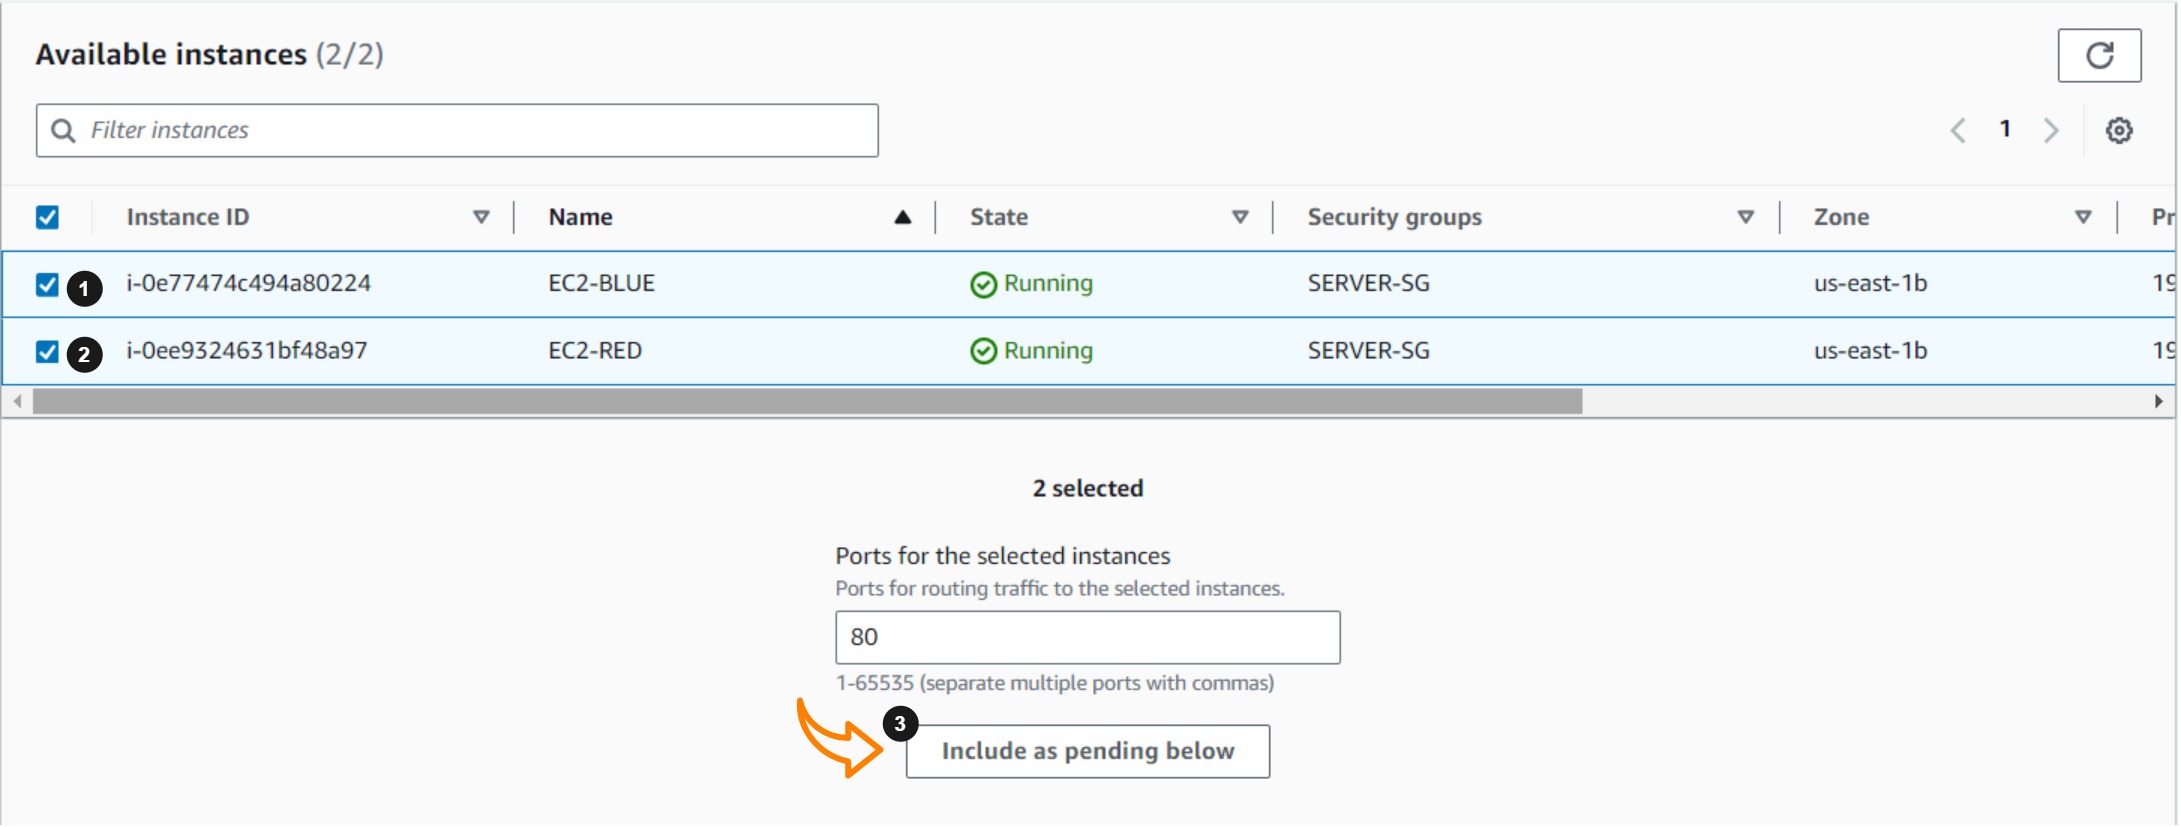Open State column sort dropdown

1240,217
